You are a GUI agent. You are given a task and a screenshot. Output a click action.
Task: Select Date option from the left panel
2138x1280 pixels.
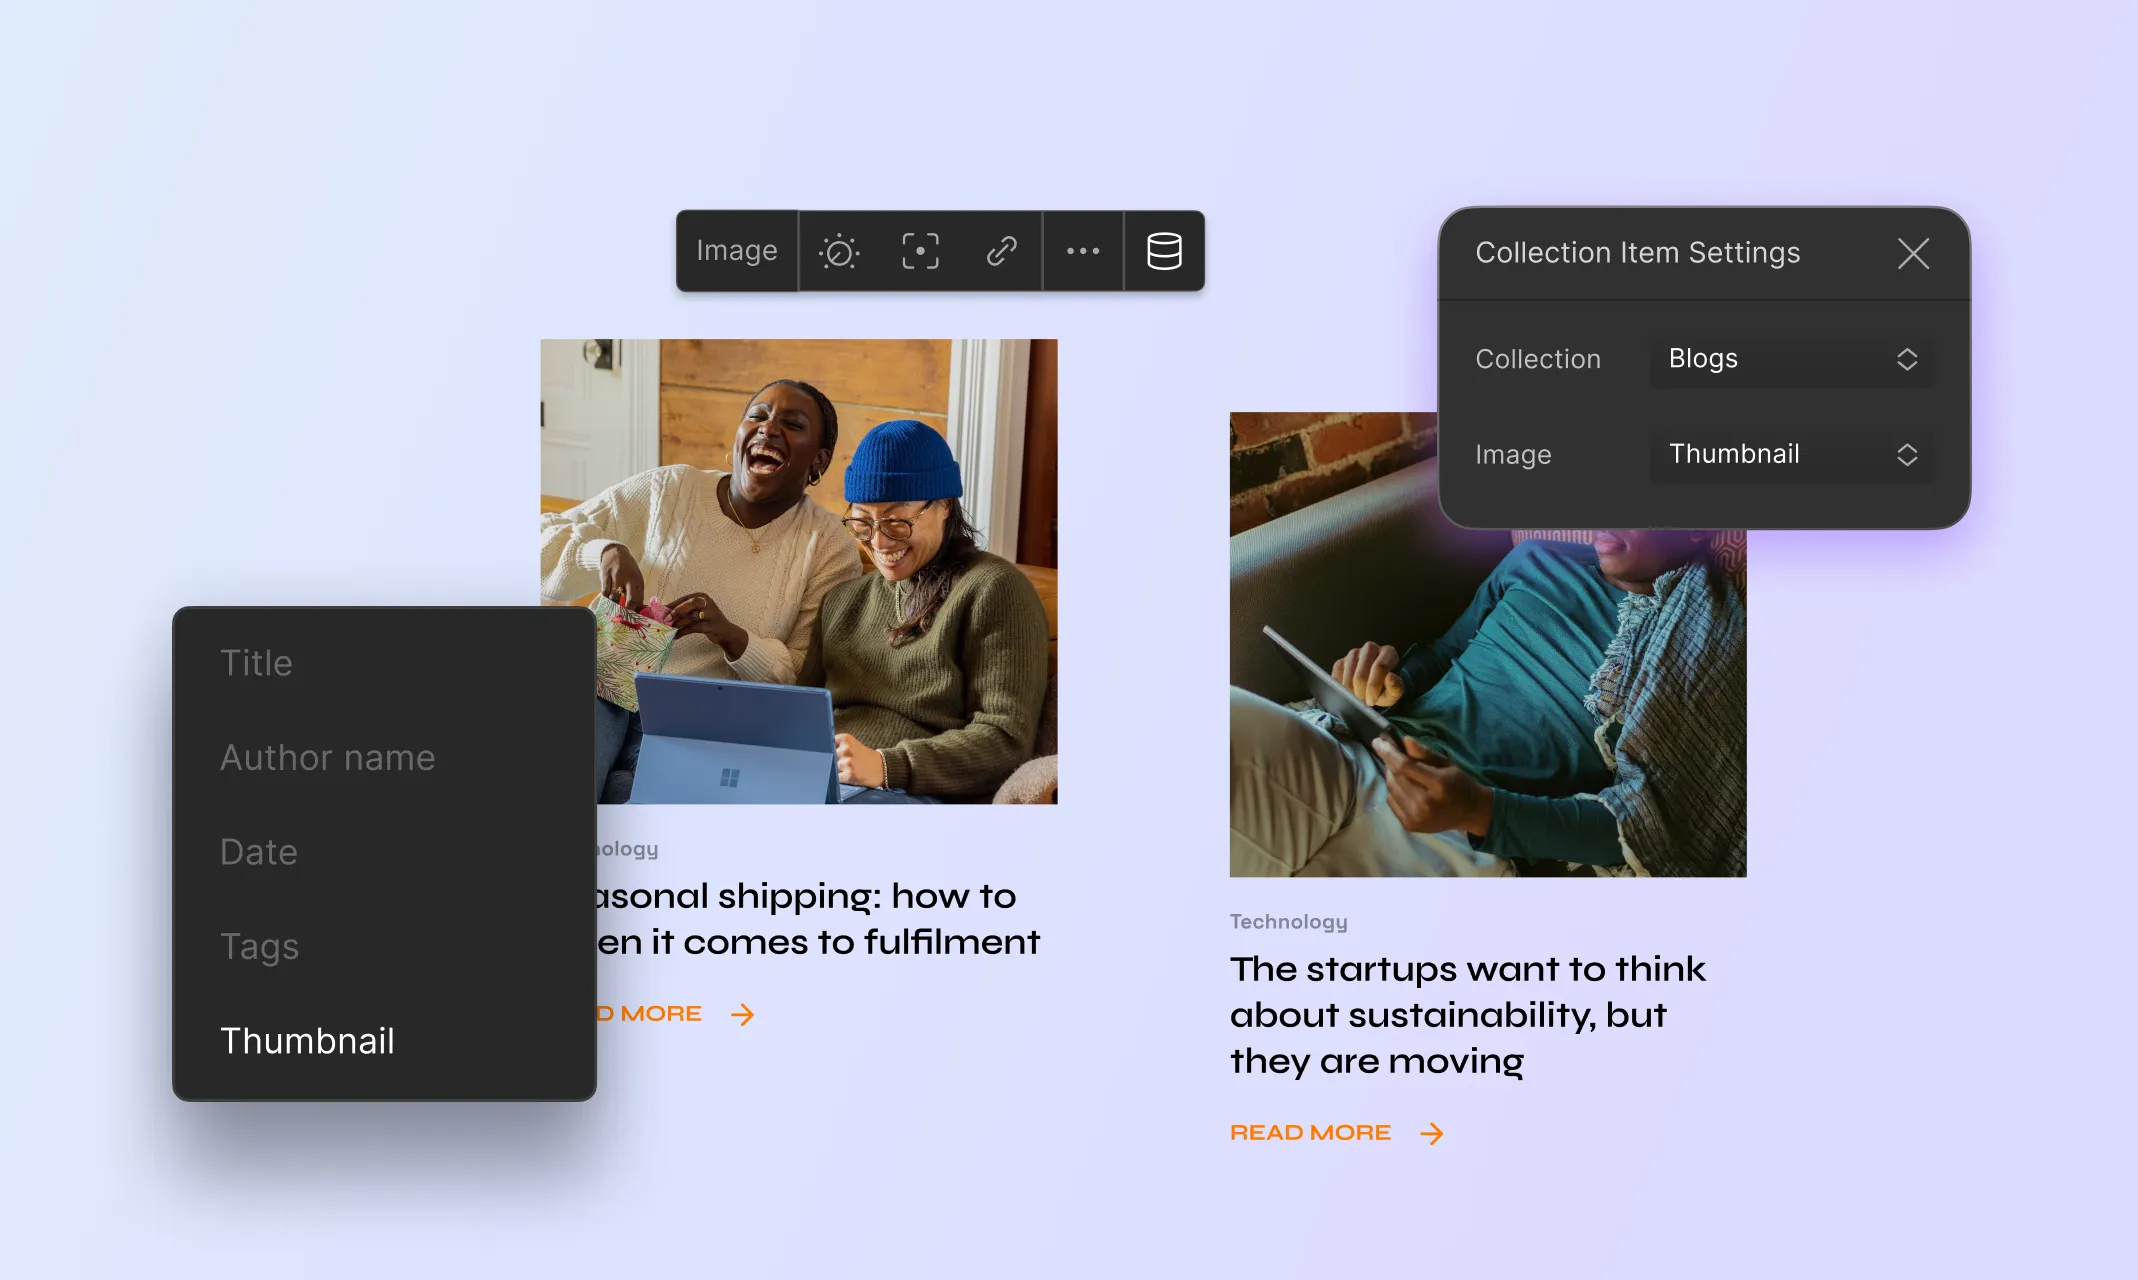(256, 849)
